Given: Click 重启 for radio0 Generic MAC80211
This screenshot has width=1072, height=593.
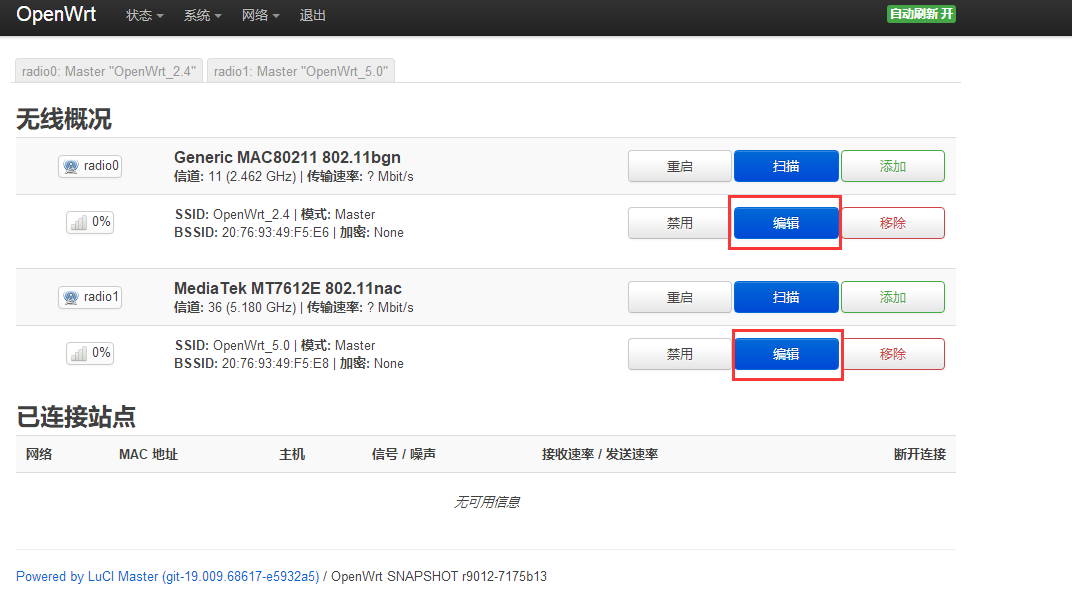Looking at the screenshot, I should pyautogui.click(x=680, y=166).
